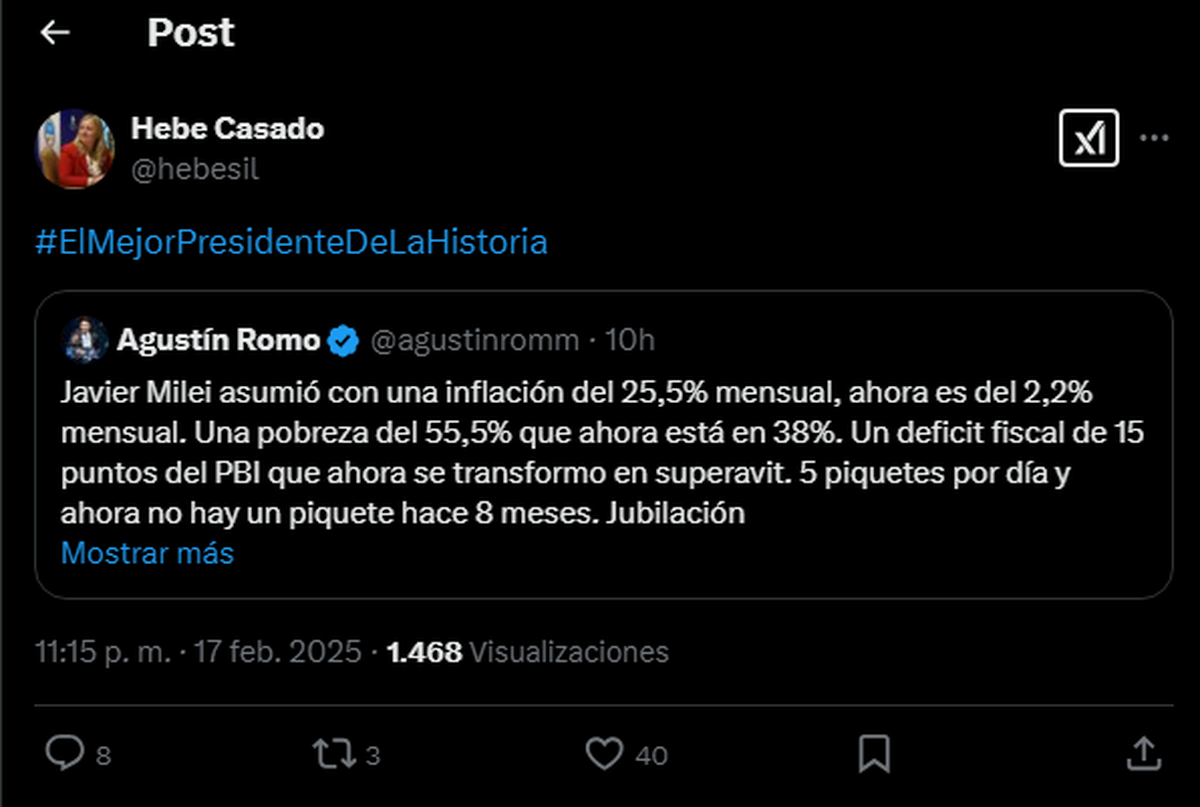Open Agustín Romo's small avatar
The width and height of the screenshot is (1200, 807).
tap(84, 341)
